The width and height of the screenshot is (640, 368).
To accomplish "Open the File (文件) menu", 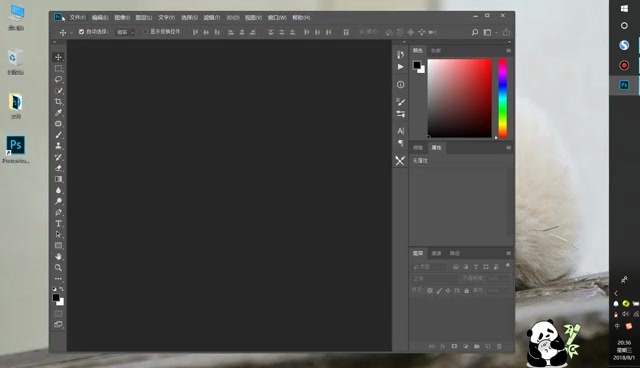I will (78, 18).
